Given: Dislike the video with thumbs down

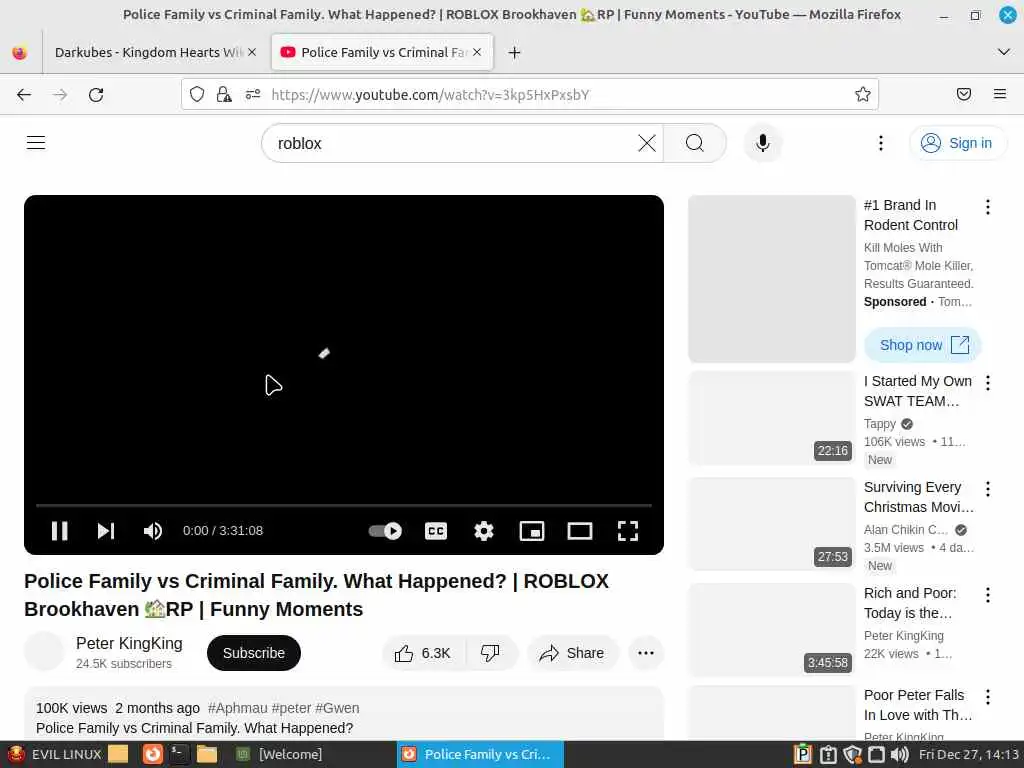Looking at the screenshot, I should tap(490, 653).
